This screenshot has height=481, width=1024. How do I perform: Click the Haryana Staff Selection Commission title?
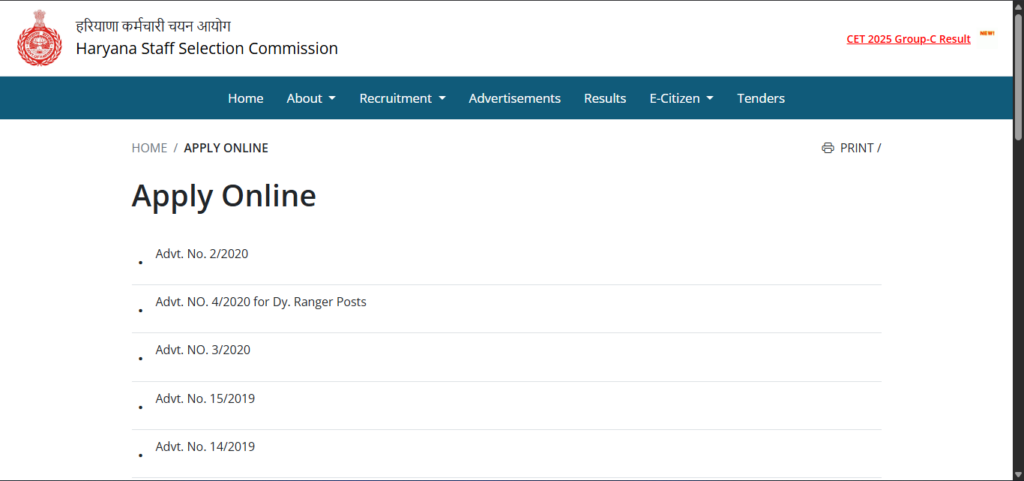coord(207,48)
